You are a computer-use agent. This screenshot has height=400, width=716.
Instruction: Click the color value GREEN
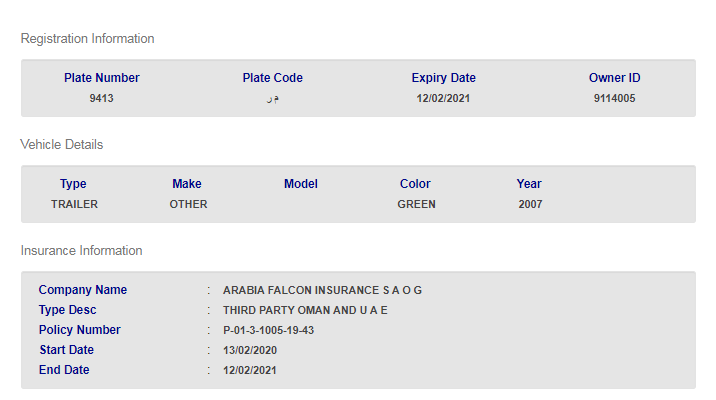pyautogui.click(x=416, y=204)
